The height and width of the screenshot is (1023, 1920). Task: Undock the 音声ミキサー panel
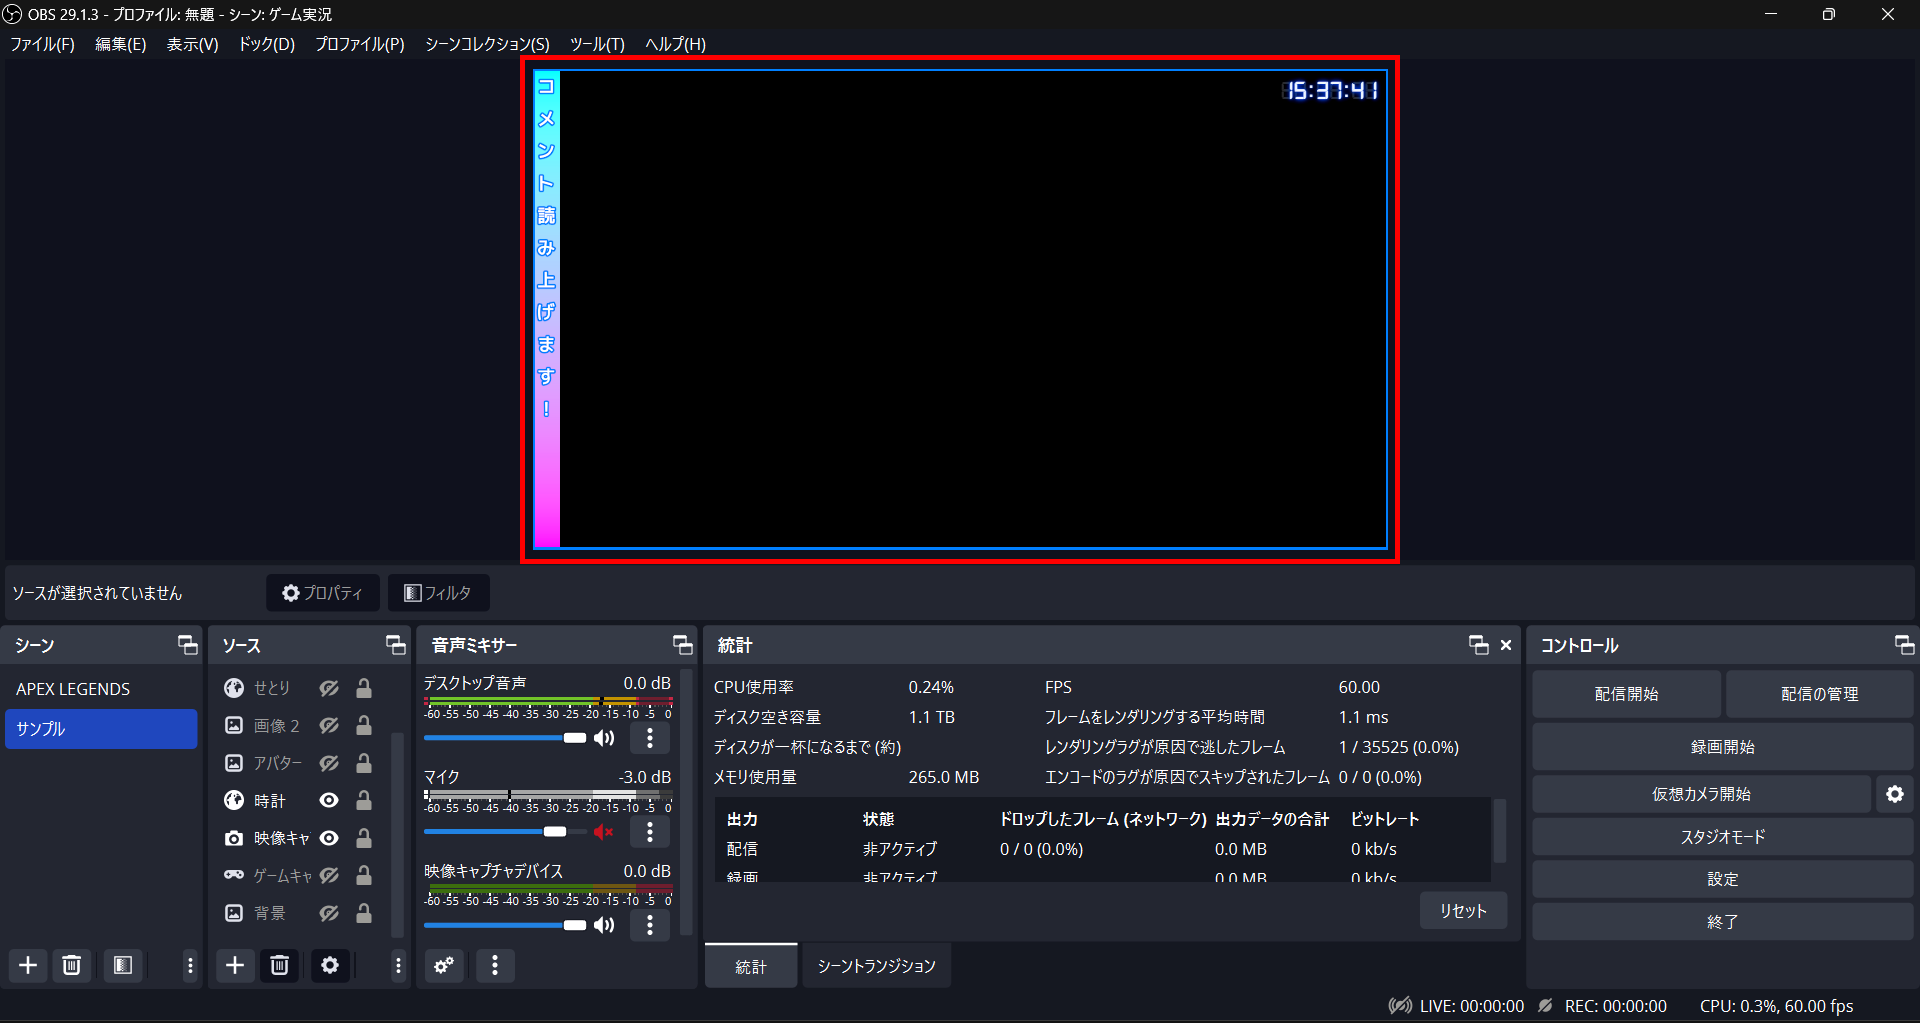pyautogui.click(x=682, y=645)
